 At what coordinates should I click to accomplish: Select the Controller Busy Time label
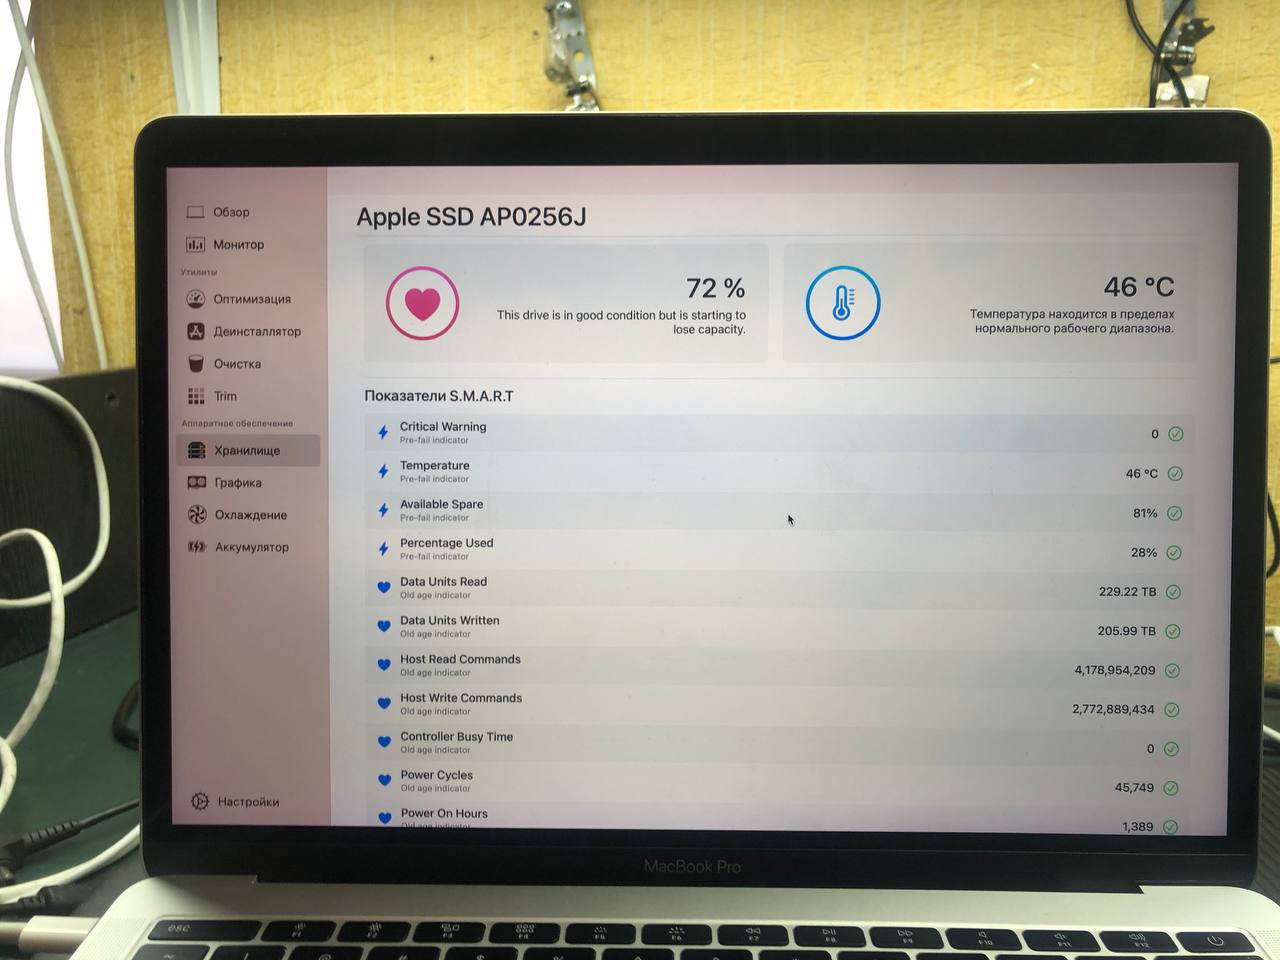click(457, 736)
